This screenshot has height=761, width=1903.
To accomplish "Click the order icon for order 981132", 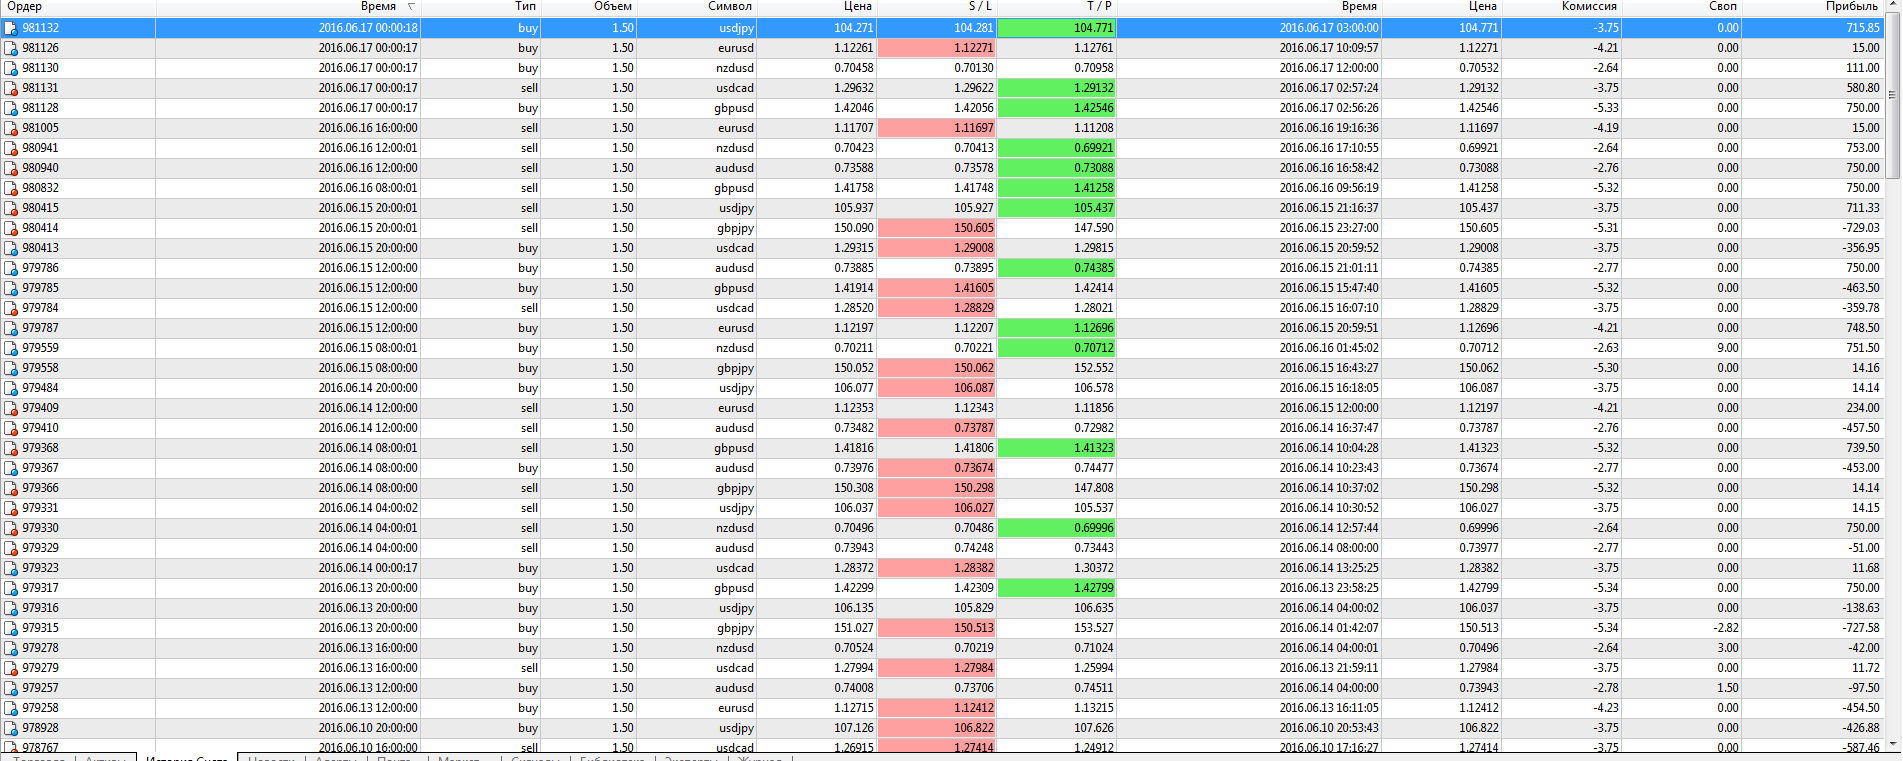I will [x=11, y=28].
